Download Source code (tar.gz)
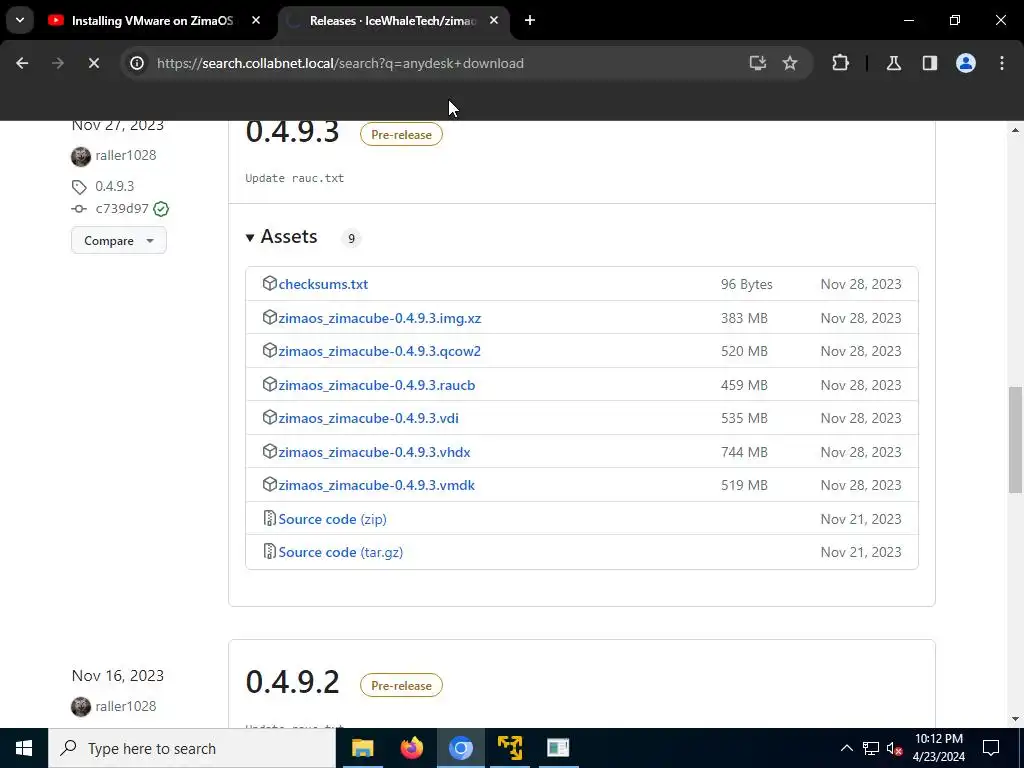1024x768 pixels. tap(340, 552)
